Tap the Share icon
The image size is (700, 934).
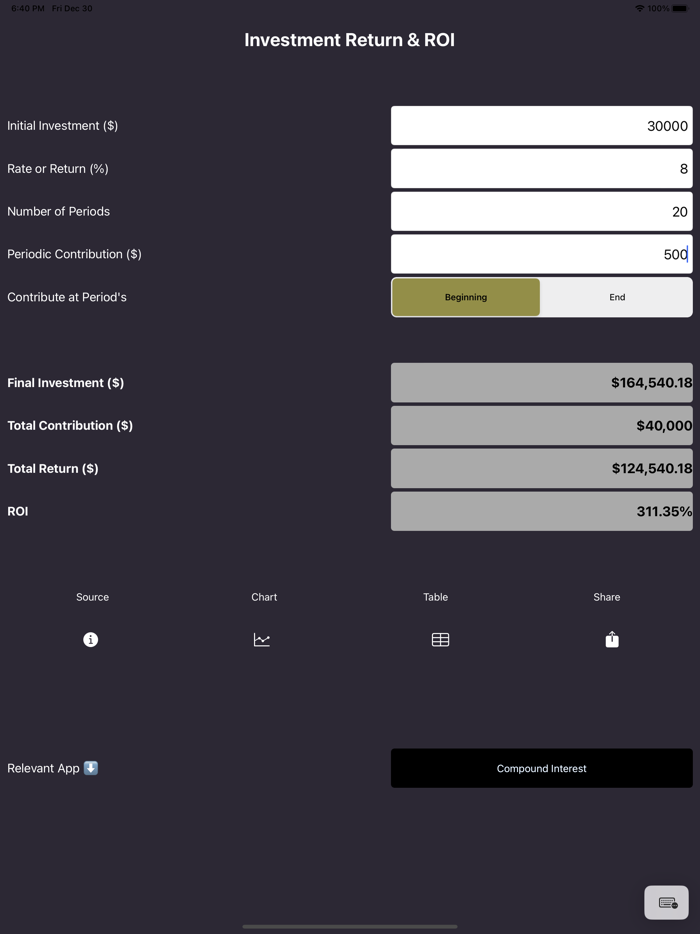pyautogui.click(x=611, y=639)
